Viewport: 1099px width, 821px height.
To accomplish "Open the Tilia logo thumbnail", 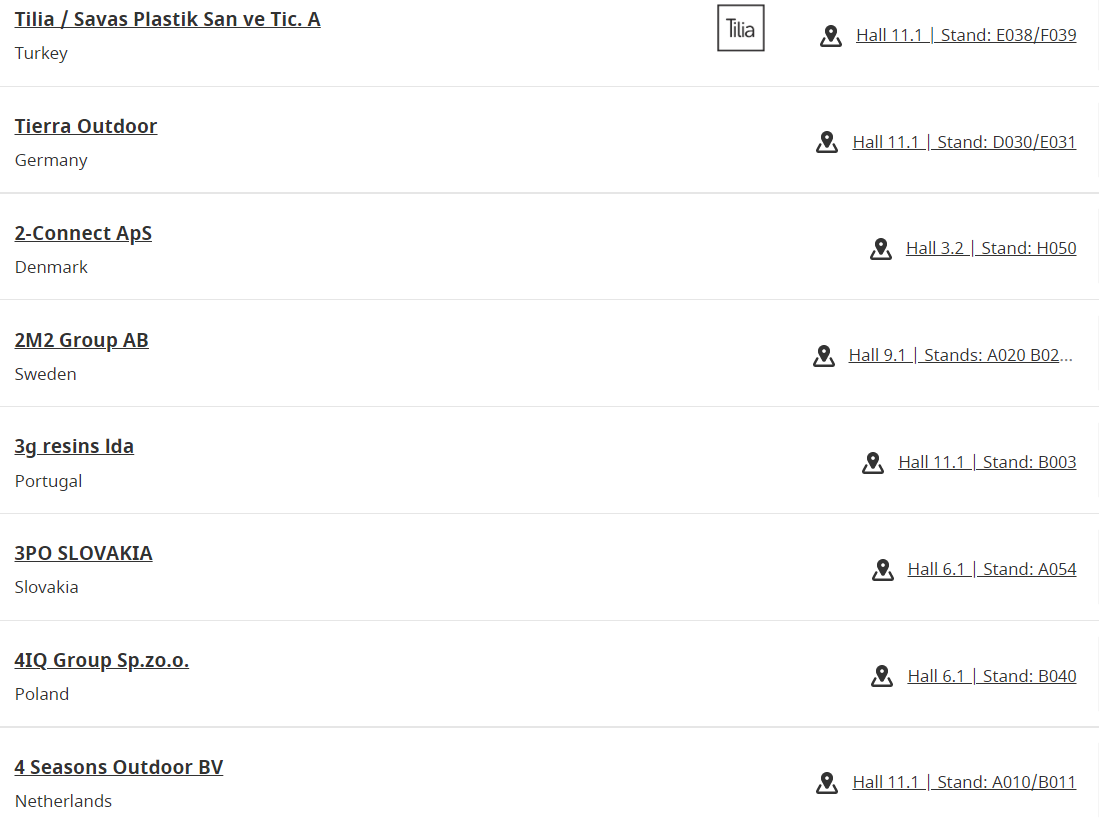I will click(x=741, y=28).
